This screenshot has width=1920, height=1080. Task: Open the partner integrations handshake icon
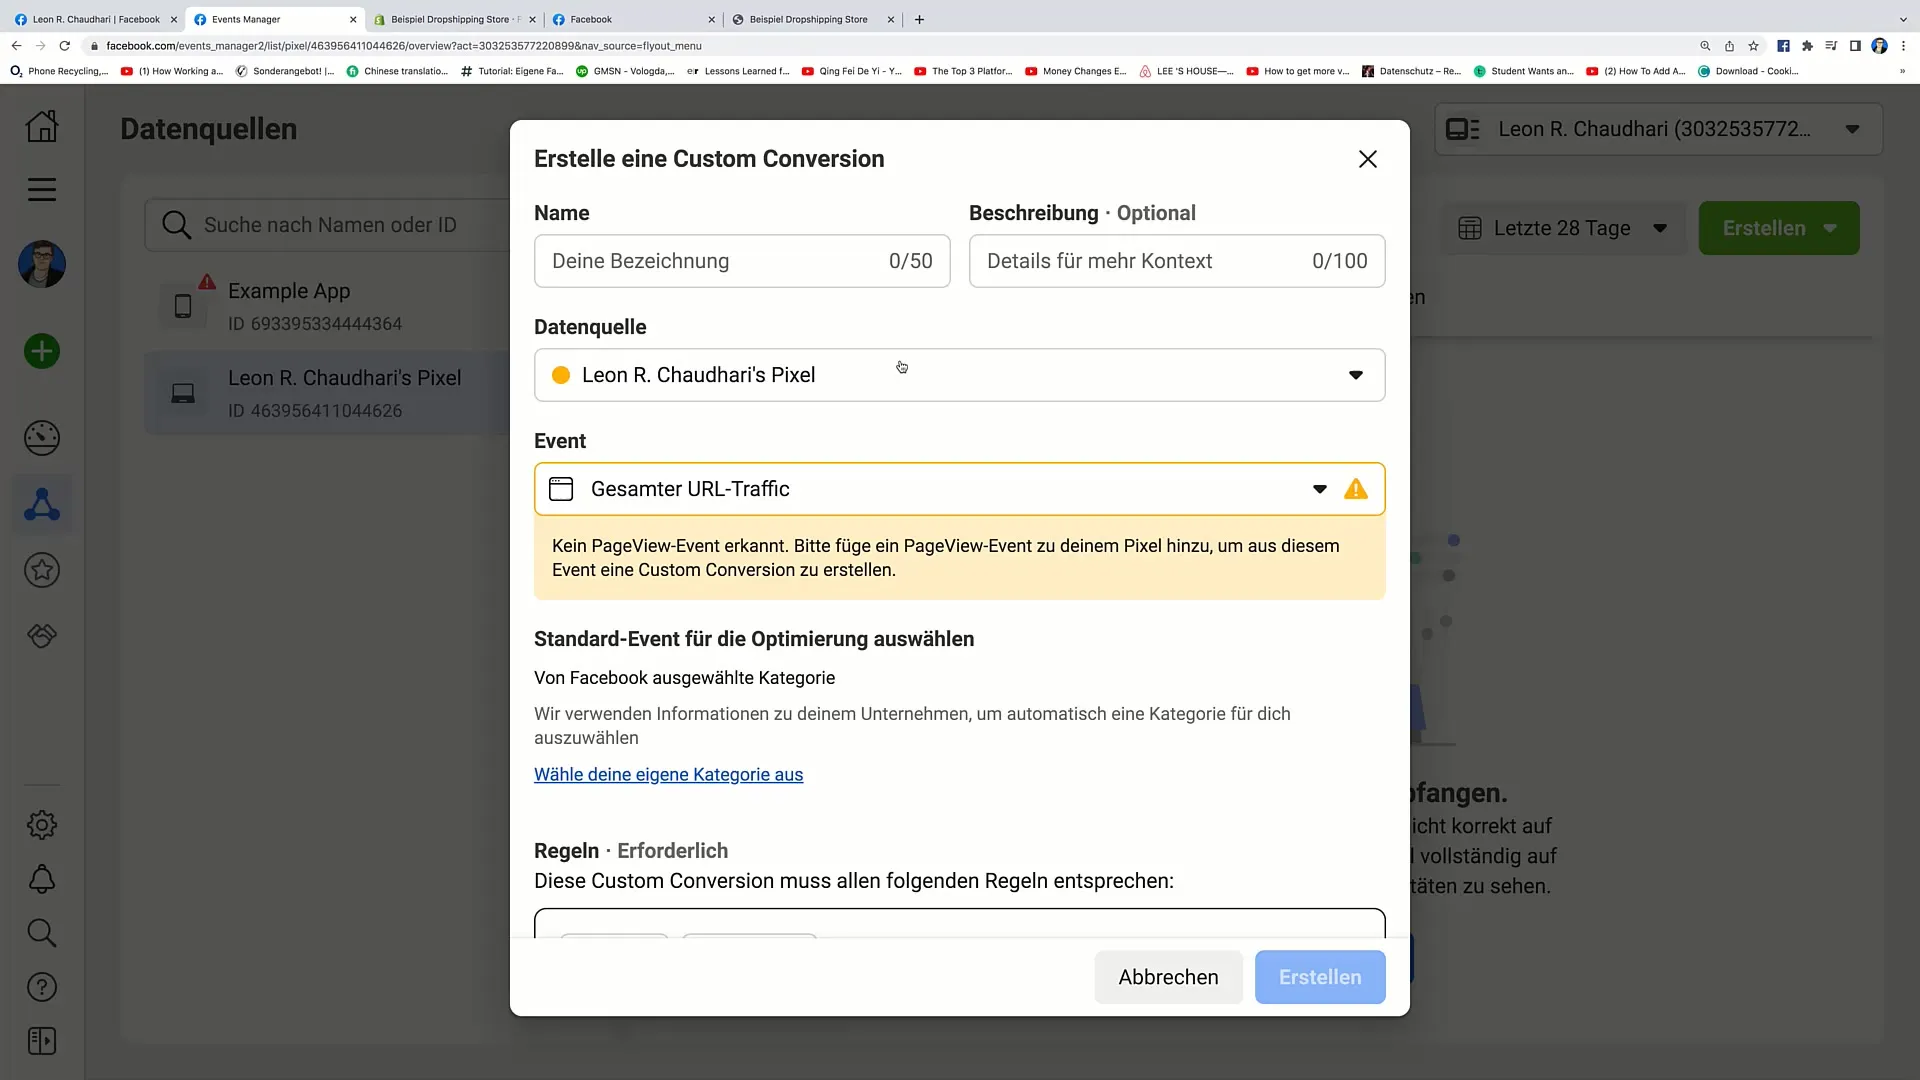pyautogui.click(x=42, y=636)
